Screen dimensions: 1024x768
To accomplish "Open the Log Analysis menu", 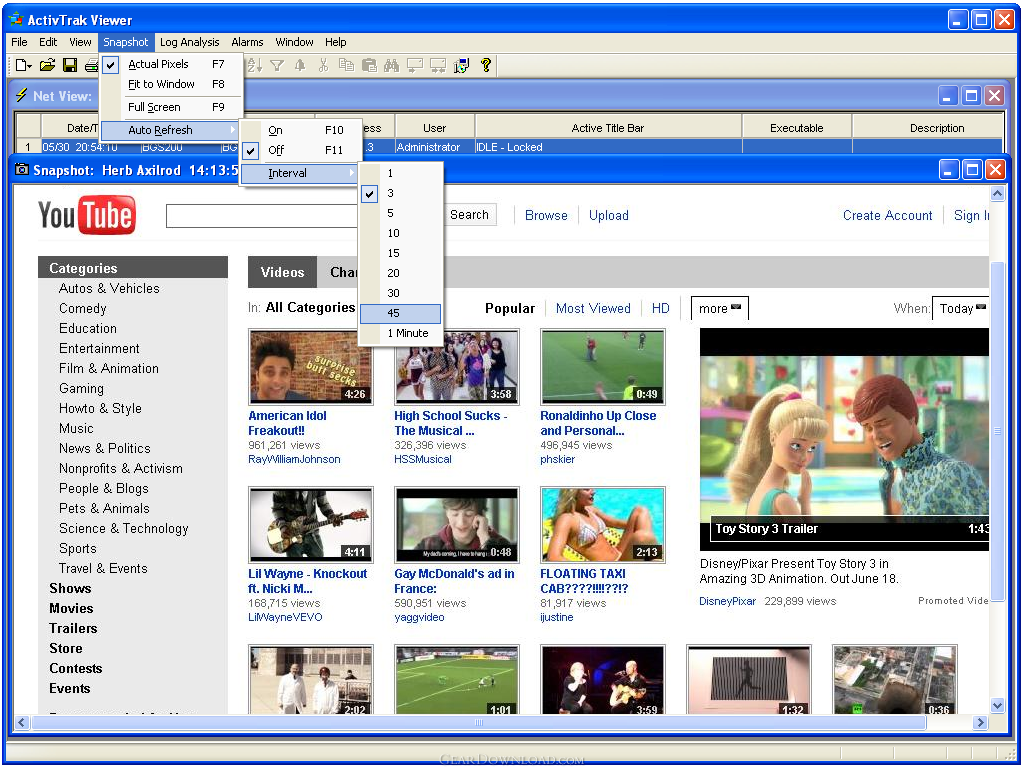I will 189,42.
